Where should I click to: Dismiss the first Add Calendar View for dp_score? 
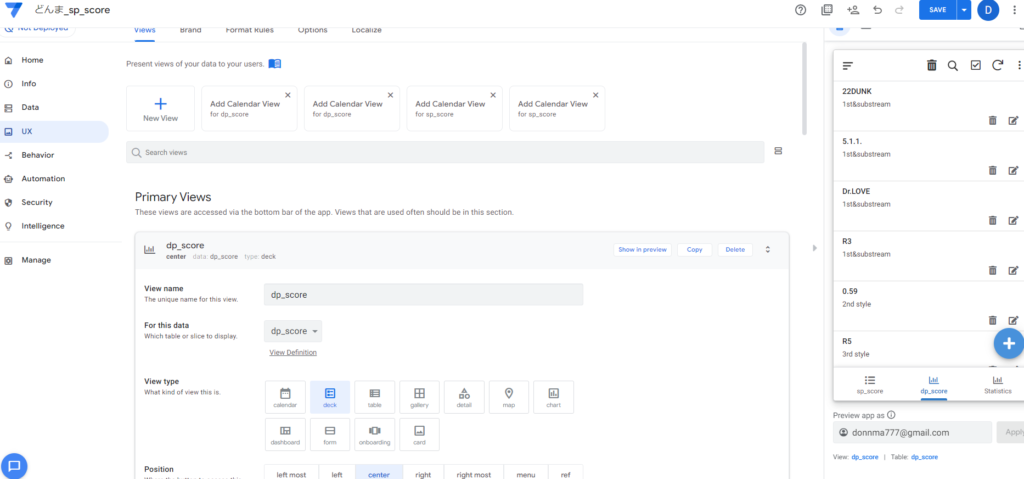pyautogui.click(x=288, y=95)
